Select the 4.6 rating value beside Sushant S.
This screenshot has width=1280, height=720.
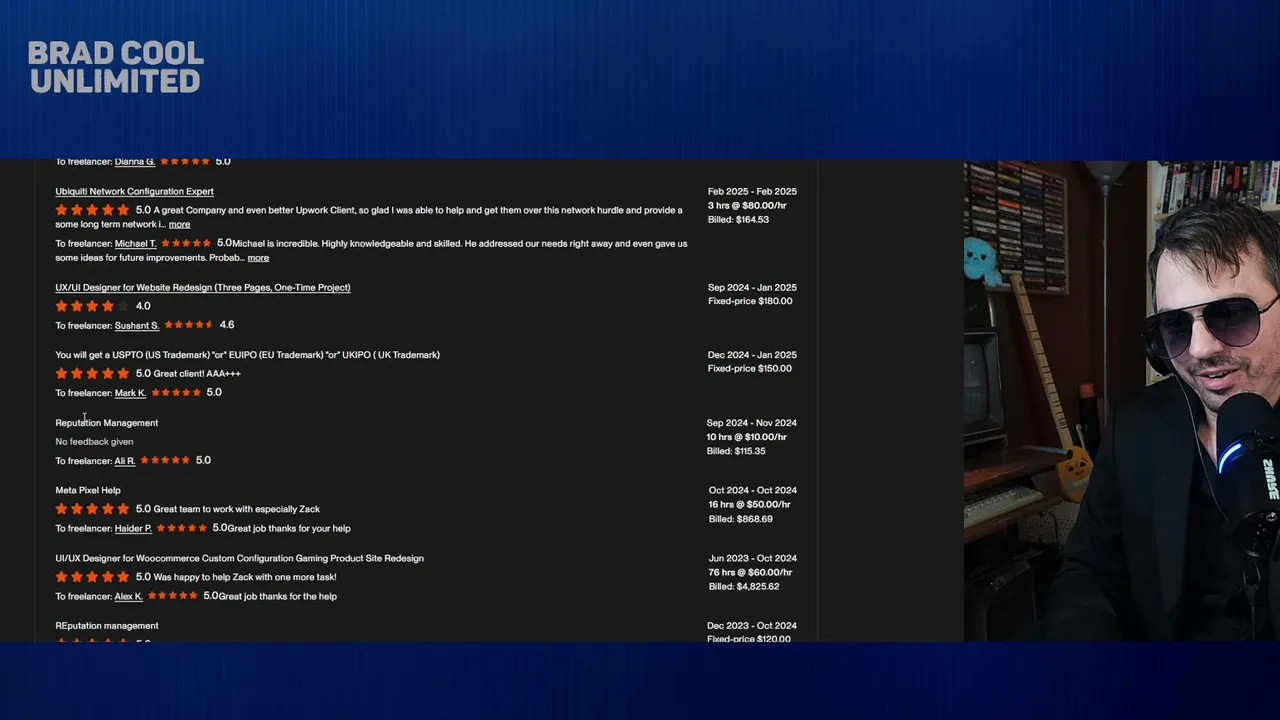click(x=227, y=325)
